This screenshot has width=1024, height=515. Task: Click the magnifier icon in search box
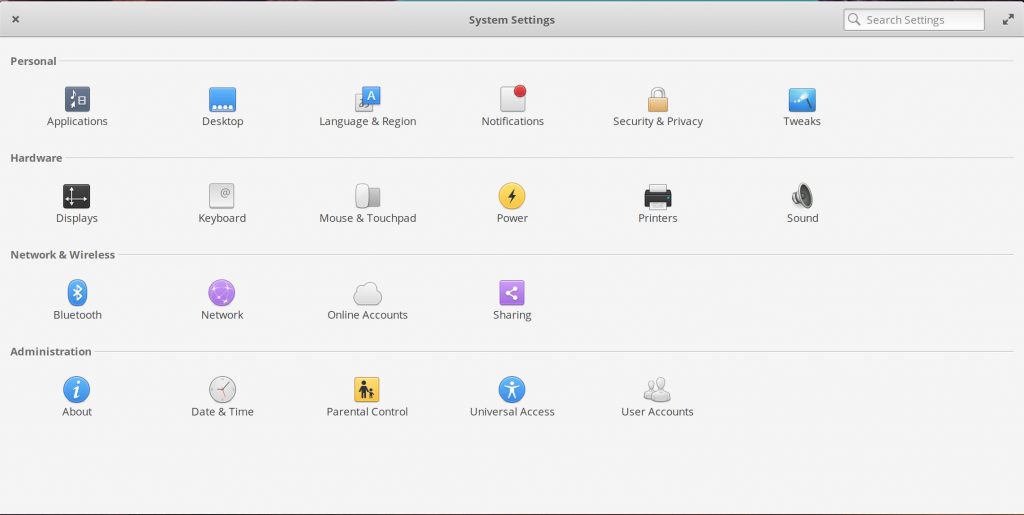click(854, 20)
